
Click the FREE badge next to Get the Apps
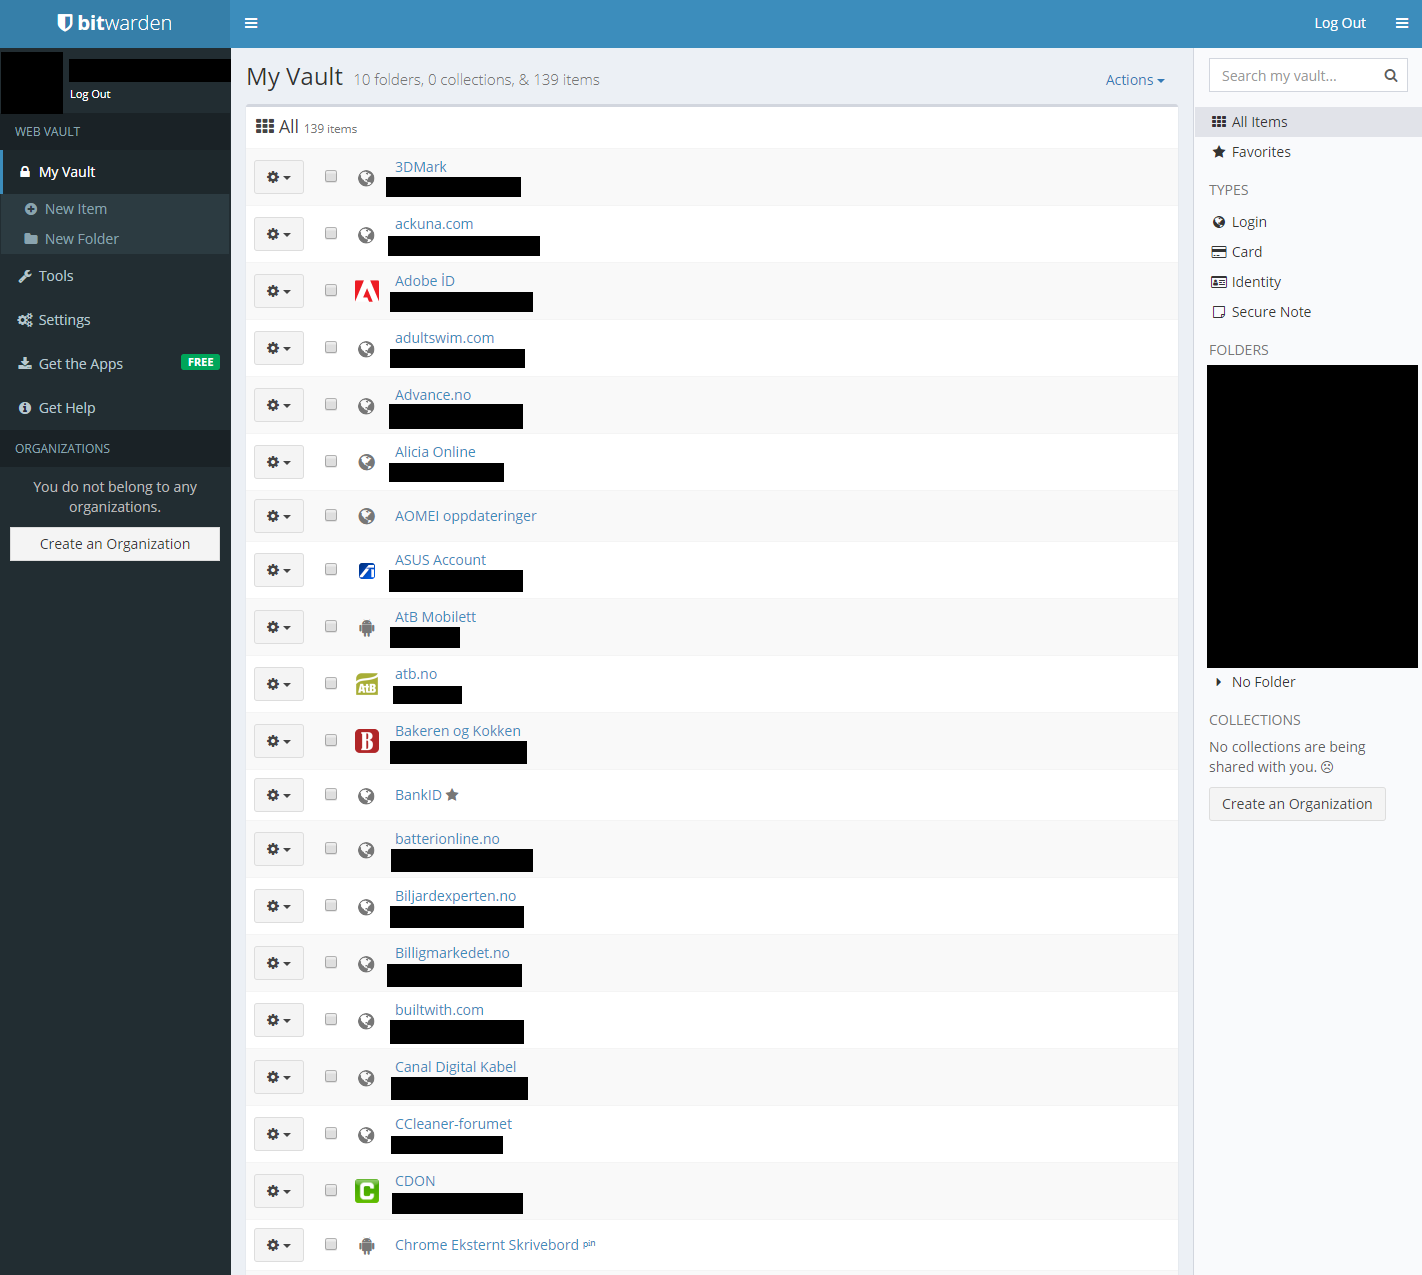[x=200, y=362]
